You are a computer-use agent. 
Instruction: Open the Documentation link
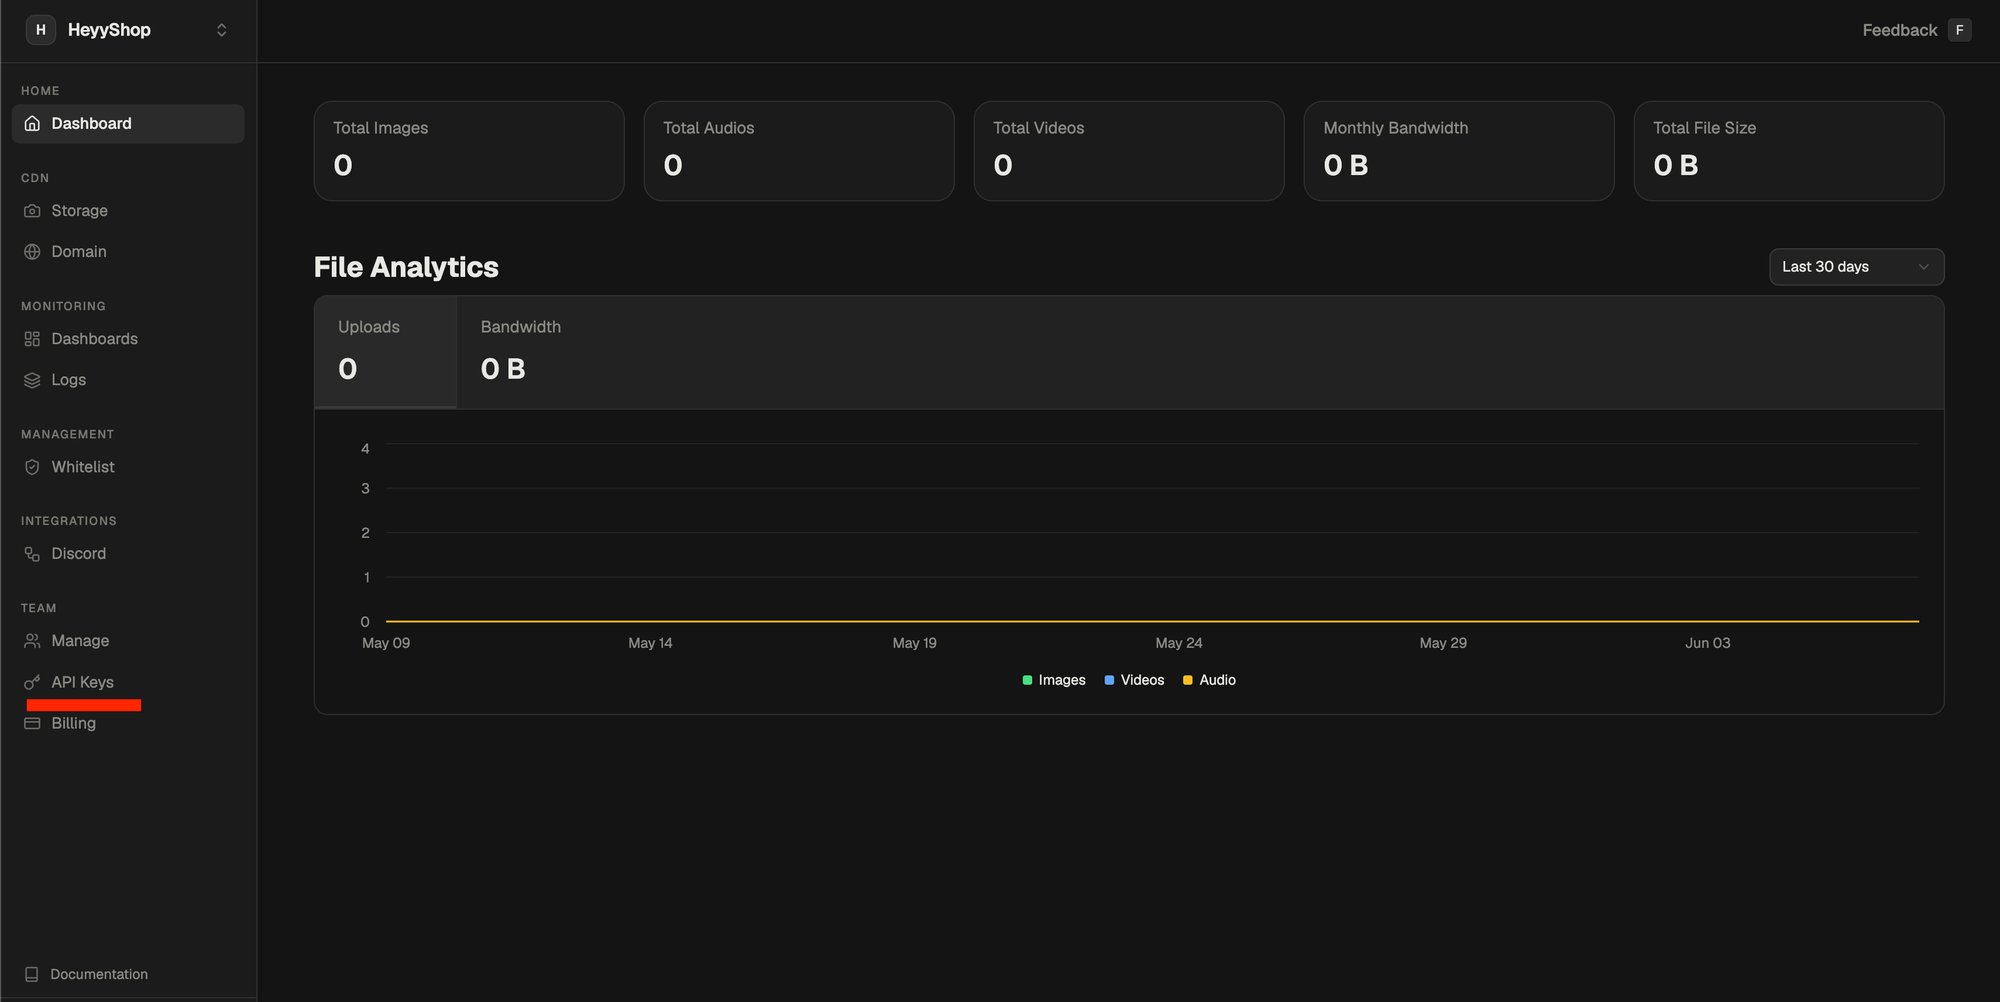coord(99,974)
